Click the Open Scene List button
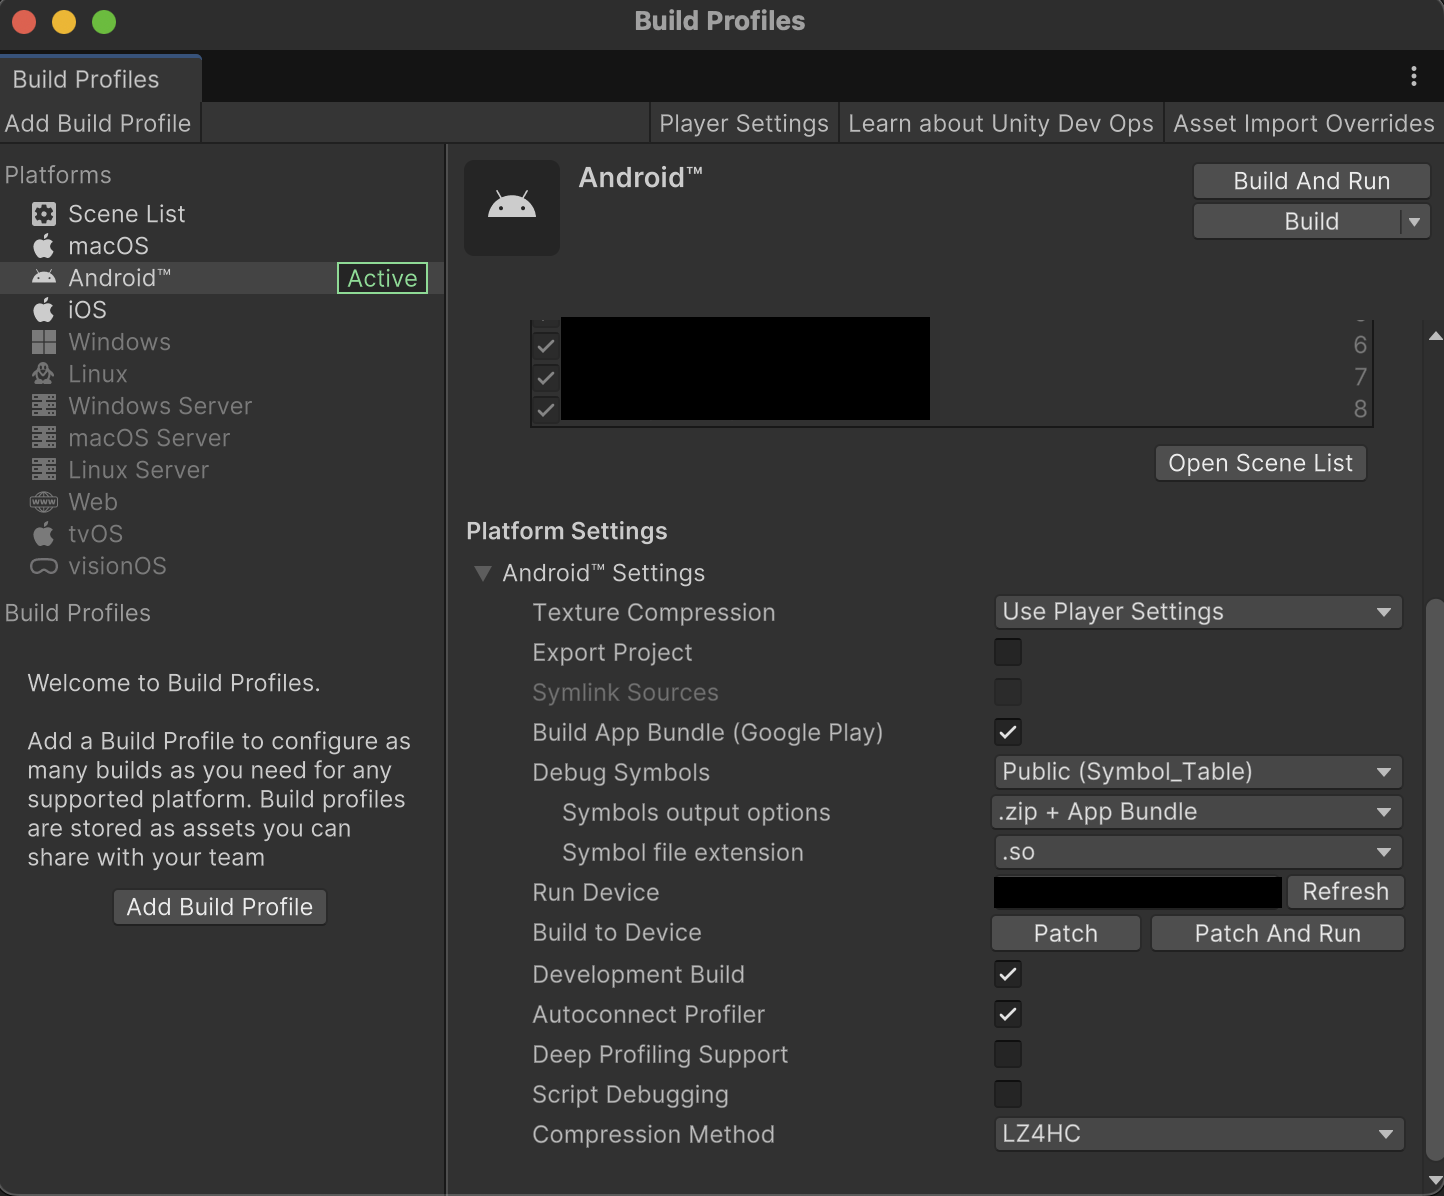Viewport: 1444px width, 1196px height. (1261, 463)
